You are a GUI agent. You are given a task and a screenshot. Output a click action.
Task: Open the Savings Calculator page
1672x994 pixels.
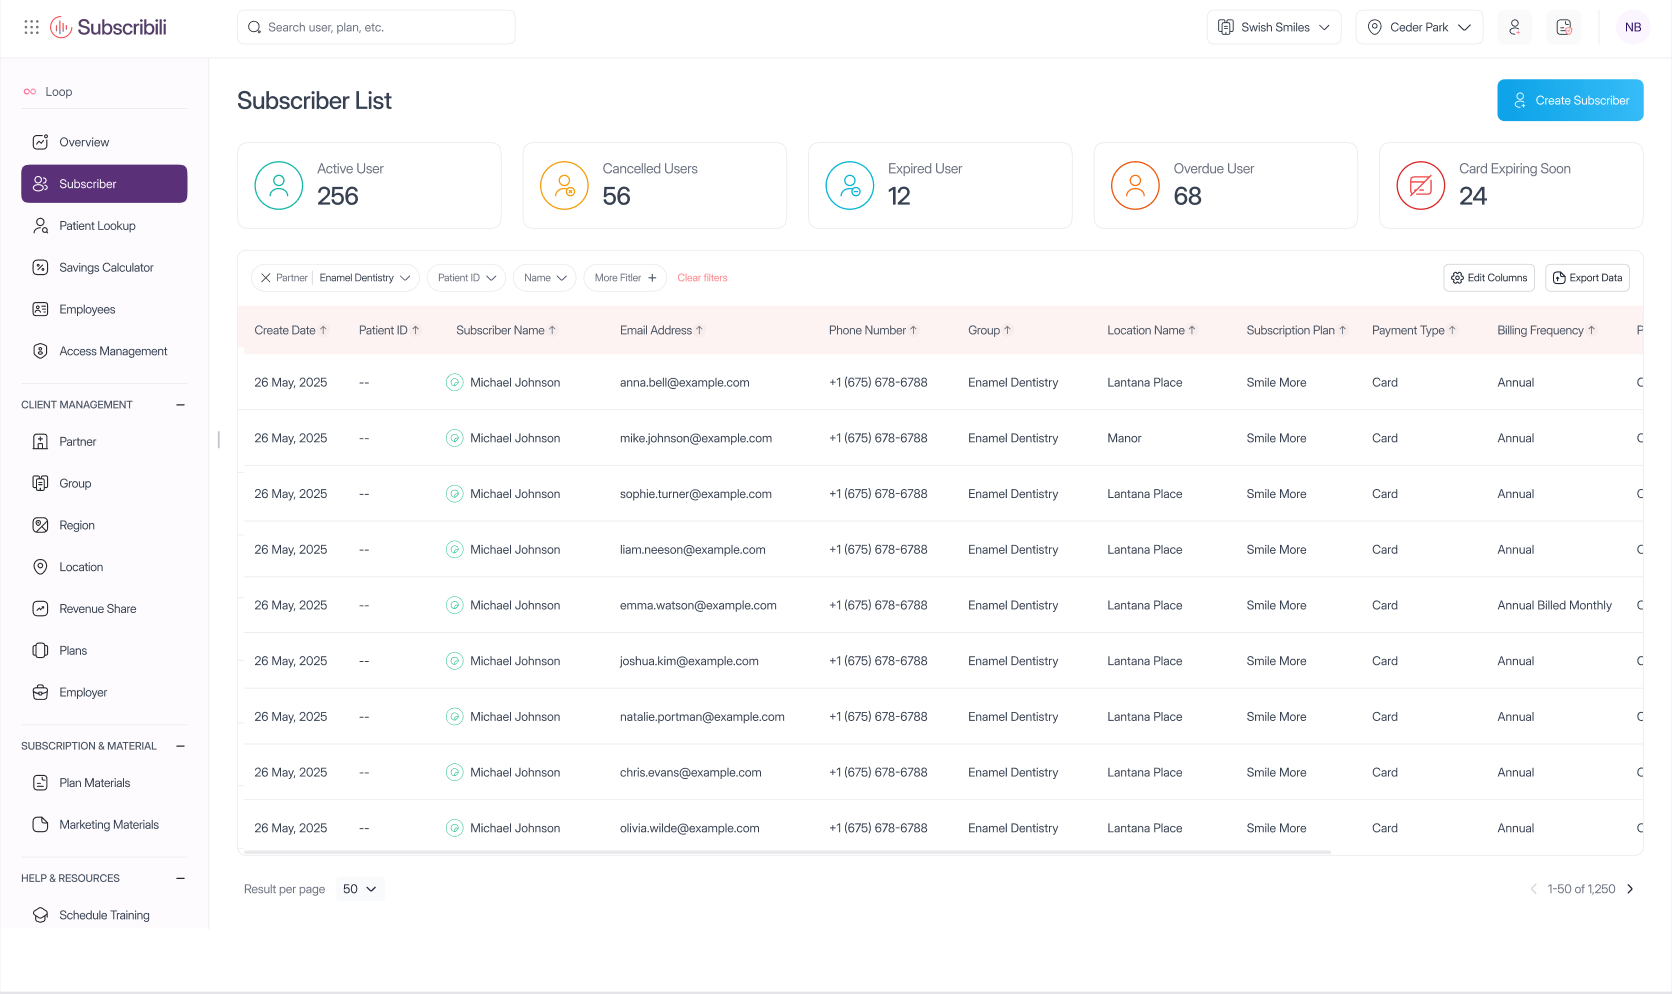105,268
